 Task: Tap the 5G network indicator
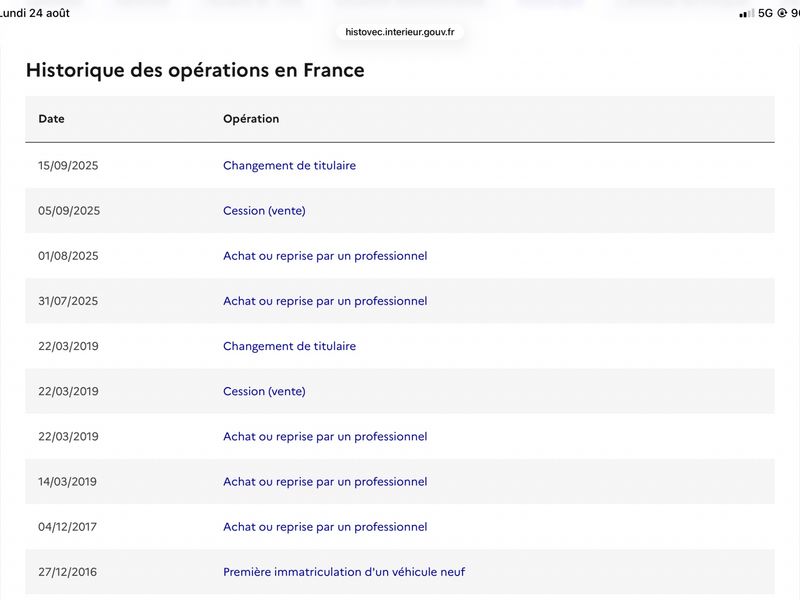pos(765,13)
